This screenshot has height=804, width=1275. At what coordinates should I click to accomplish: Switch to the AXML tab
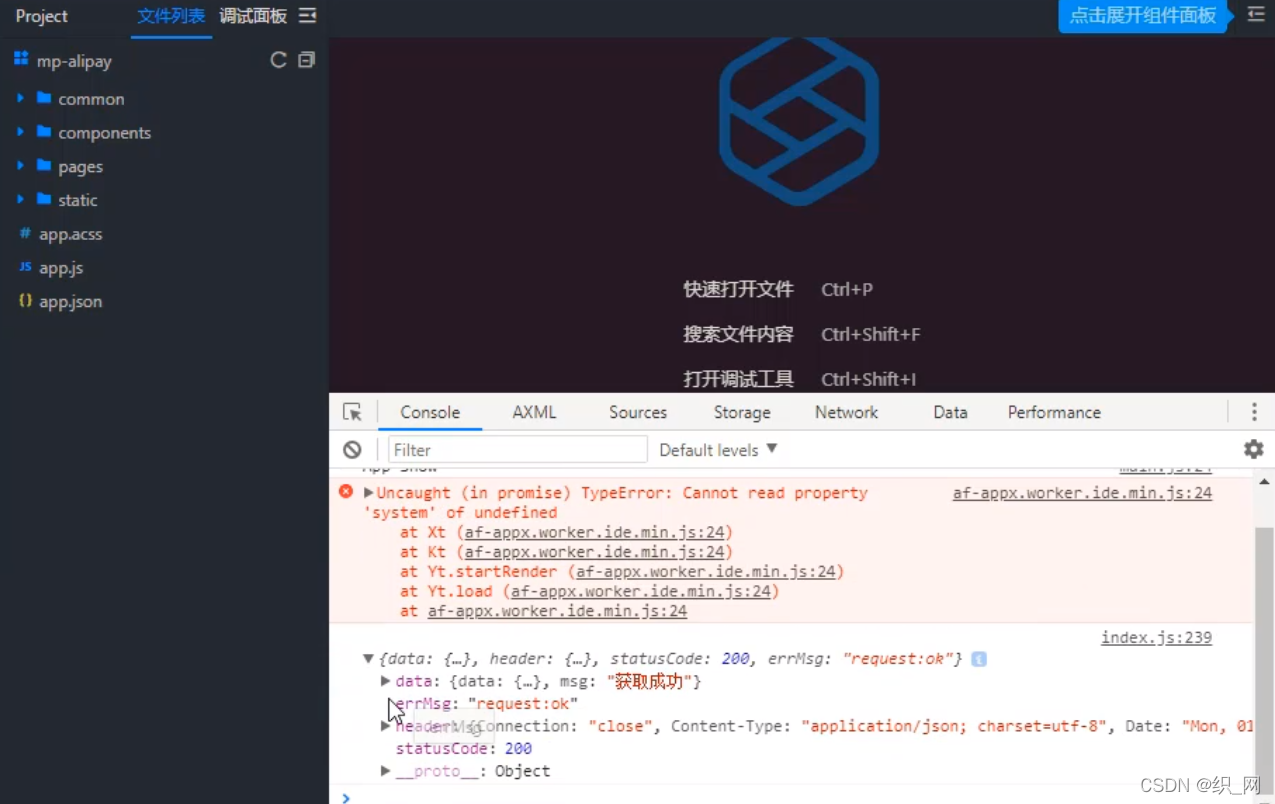(534, 412)
